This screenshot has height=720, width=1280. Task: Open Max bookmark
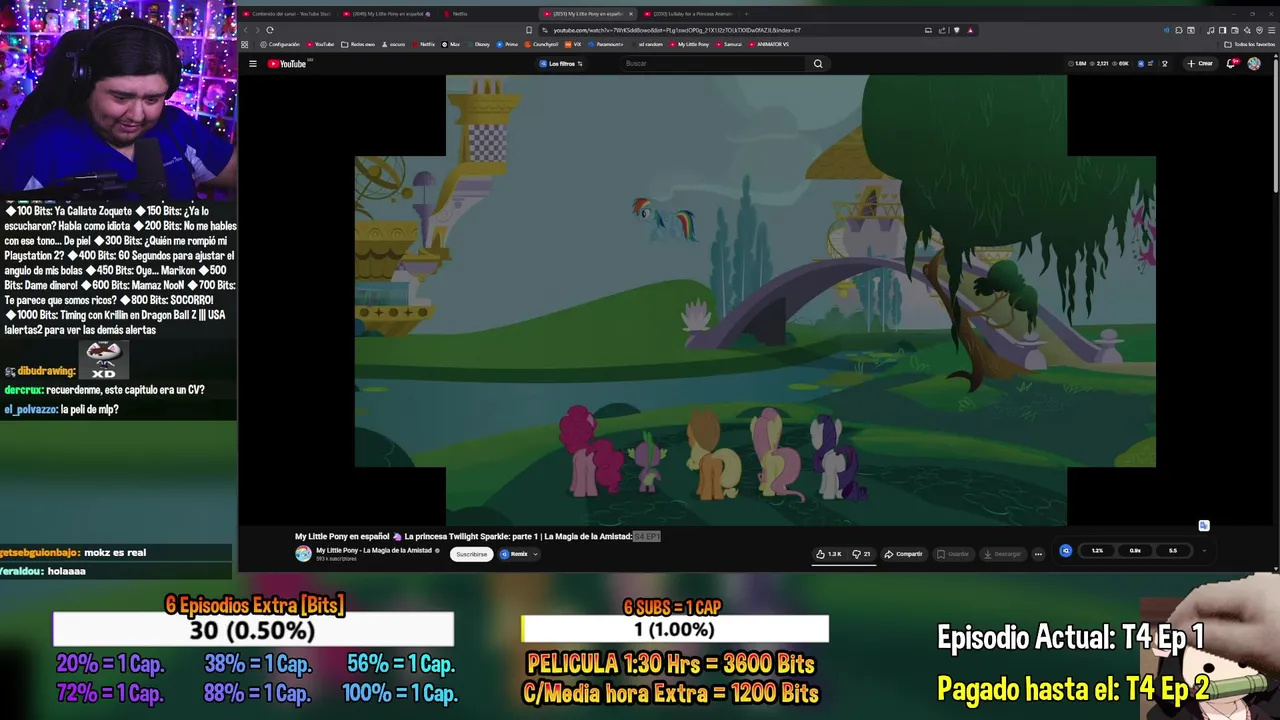452,44
